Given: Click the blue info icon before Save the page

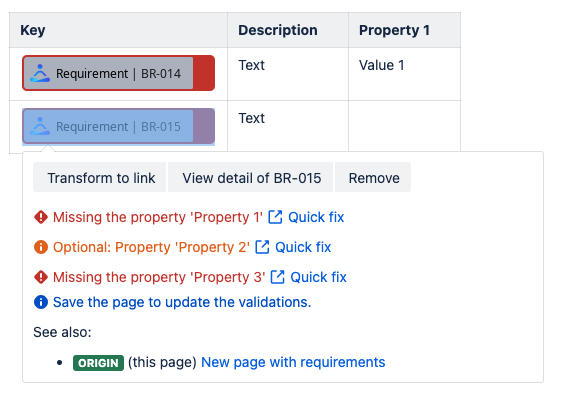Looking at the screenshot, I should pos(41,302).
